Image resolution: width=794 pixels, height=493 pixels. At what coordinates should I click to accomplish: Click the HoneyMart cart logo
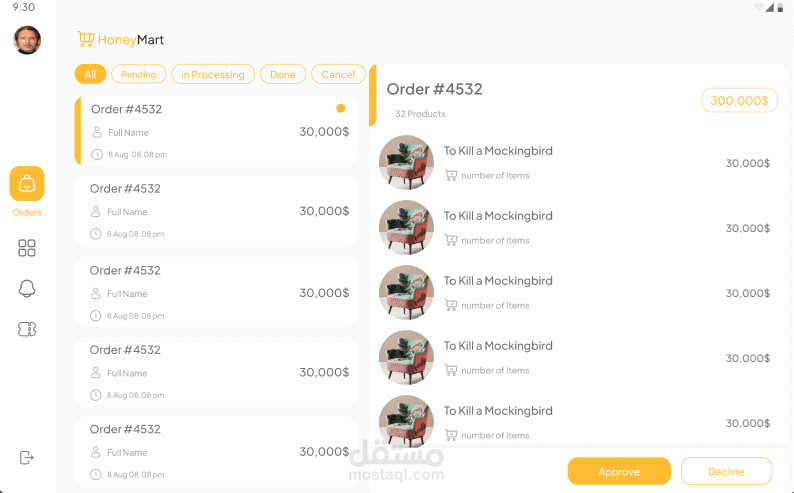pyautogui.click(x=86, y=39)
